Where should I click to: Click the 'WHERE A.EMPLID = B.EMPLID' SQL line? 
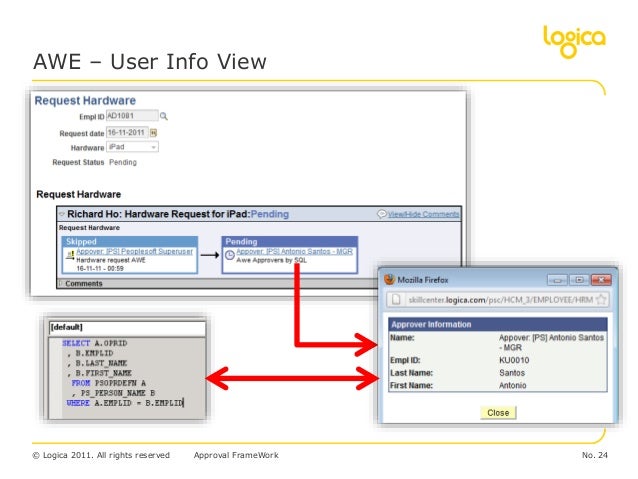click(x=125, y=403)
